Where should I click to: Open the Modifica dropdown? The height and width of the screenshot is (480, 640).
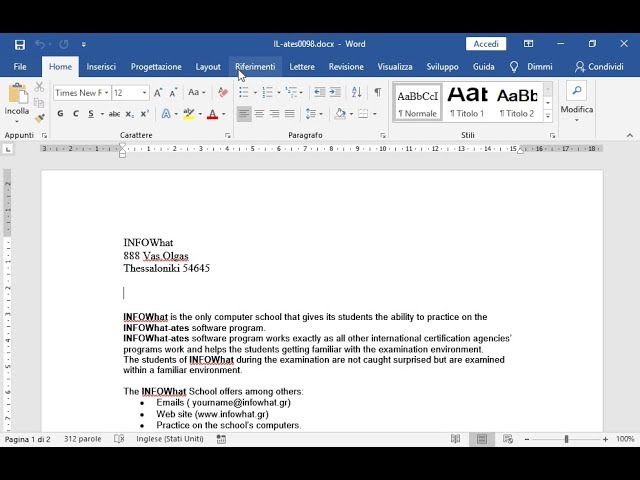click(577, 102)
